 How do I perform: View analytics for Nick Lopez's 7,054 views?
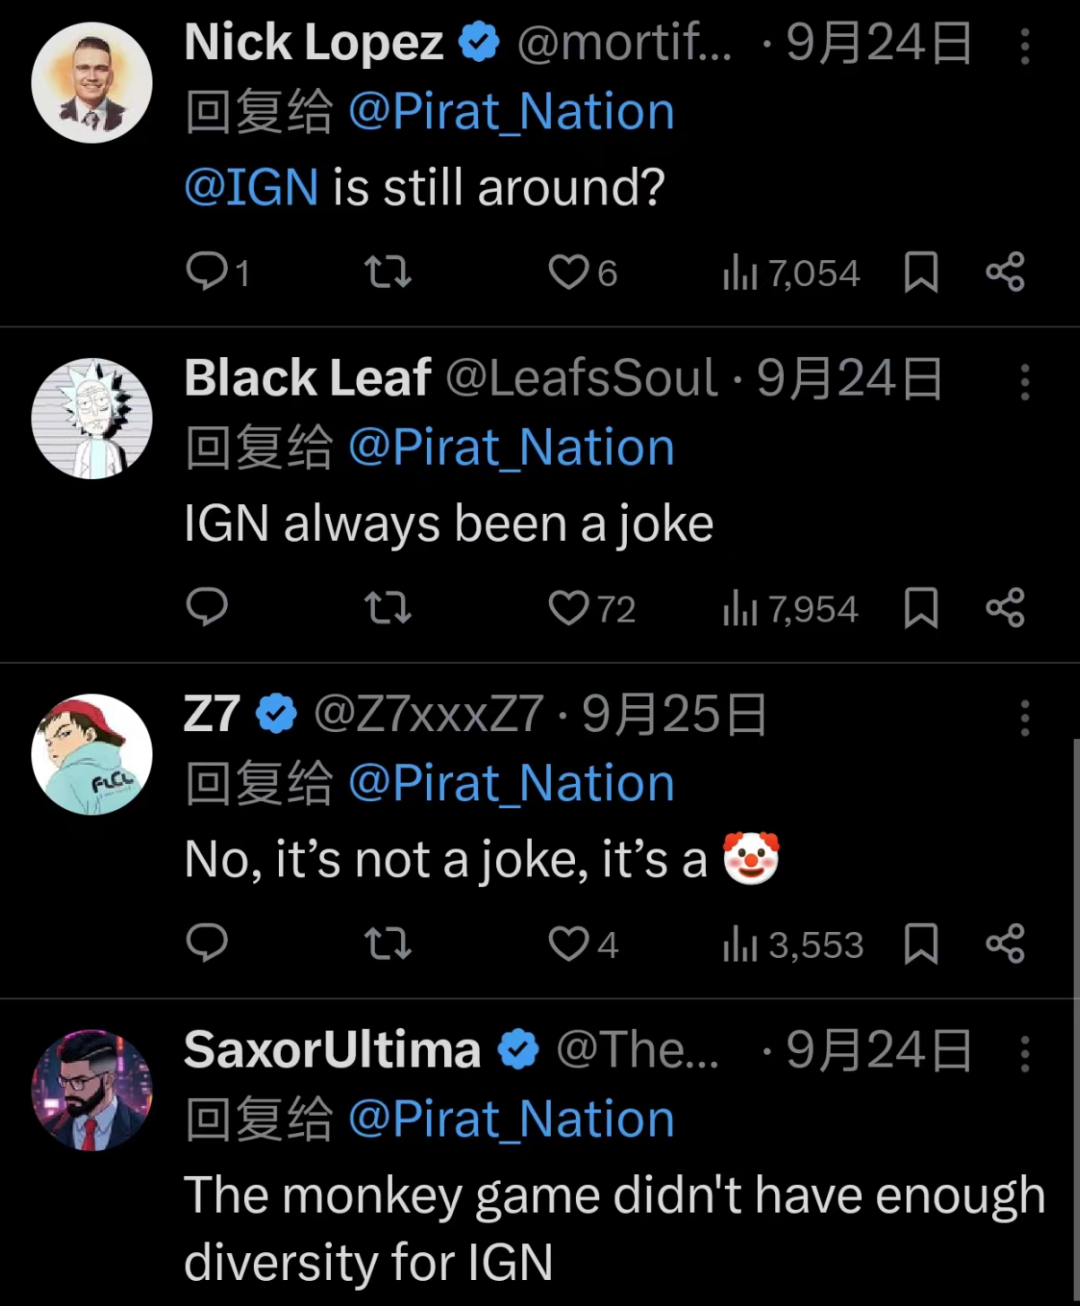tap(791, 272)
